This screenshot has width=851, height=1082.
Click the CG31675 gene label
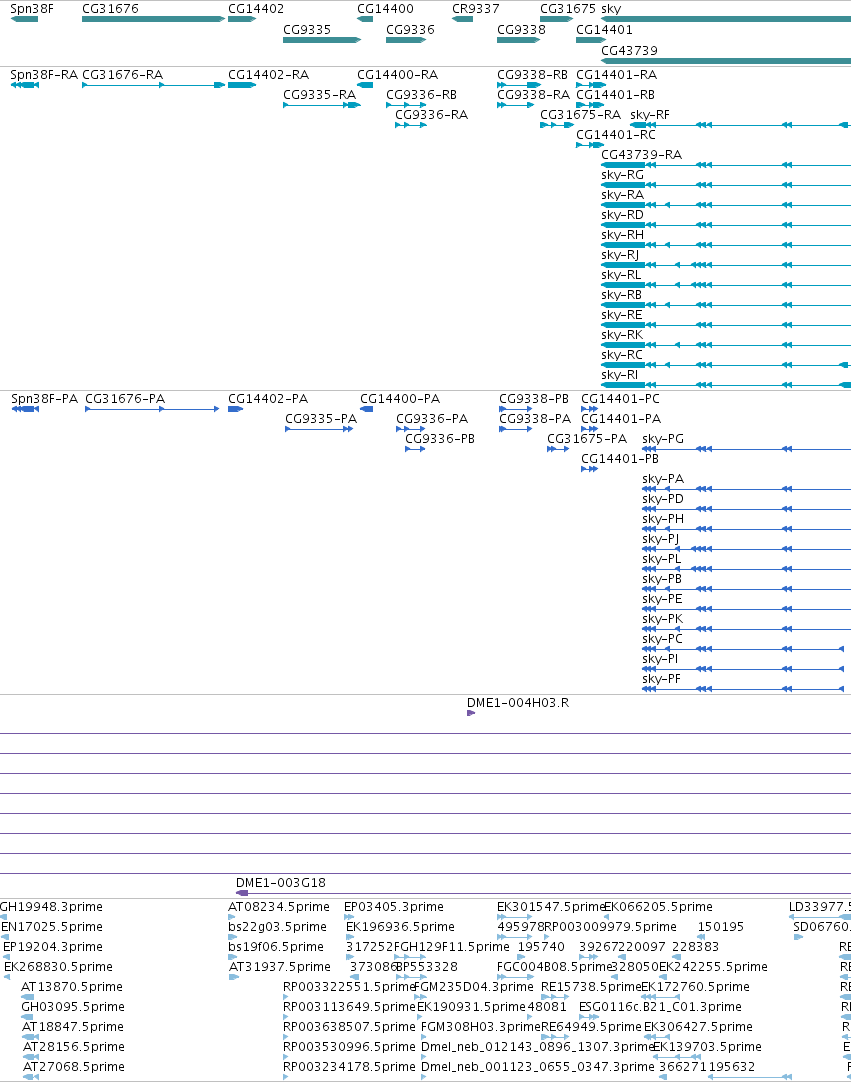[x=568, y=9]
